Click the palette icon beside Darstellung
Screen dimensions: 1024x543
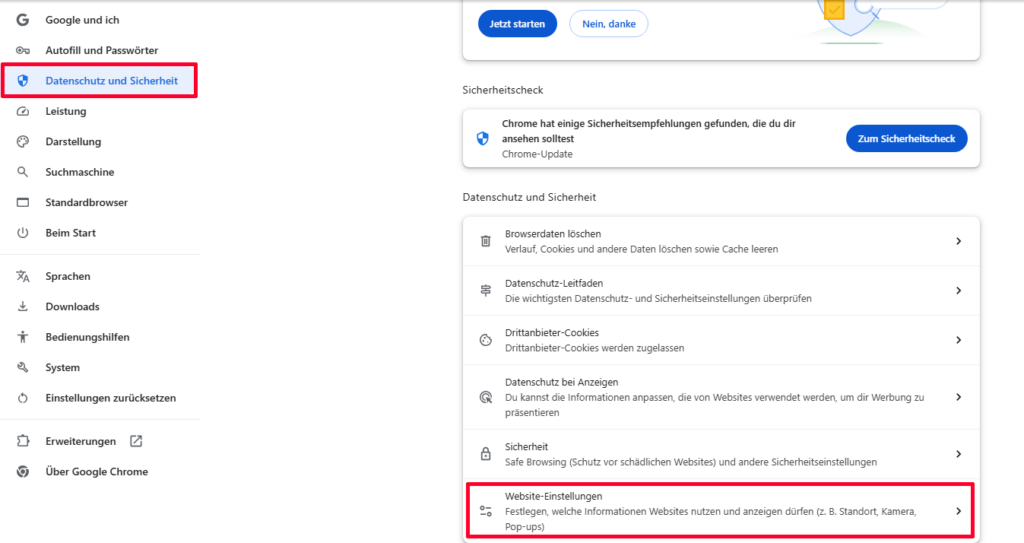point(23,142)
